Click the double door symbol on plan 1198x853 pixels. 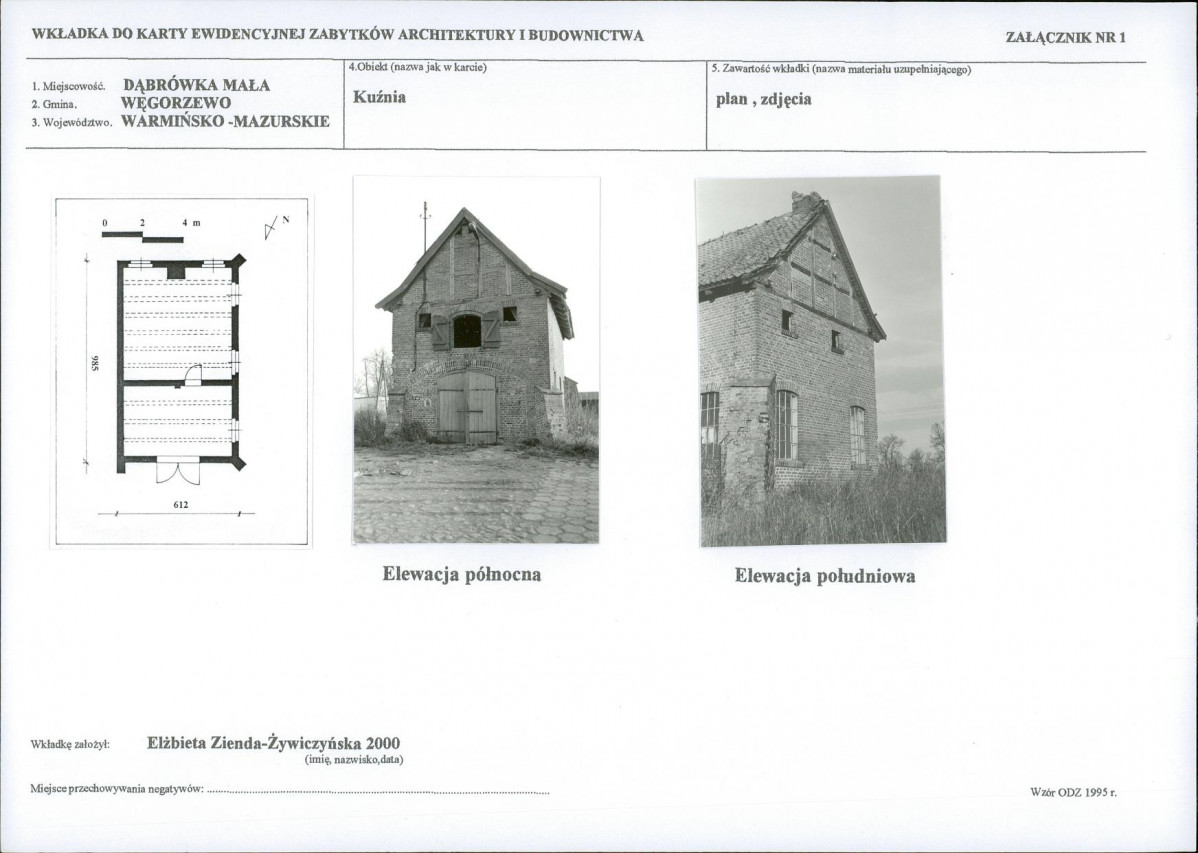178,471
